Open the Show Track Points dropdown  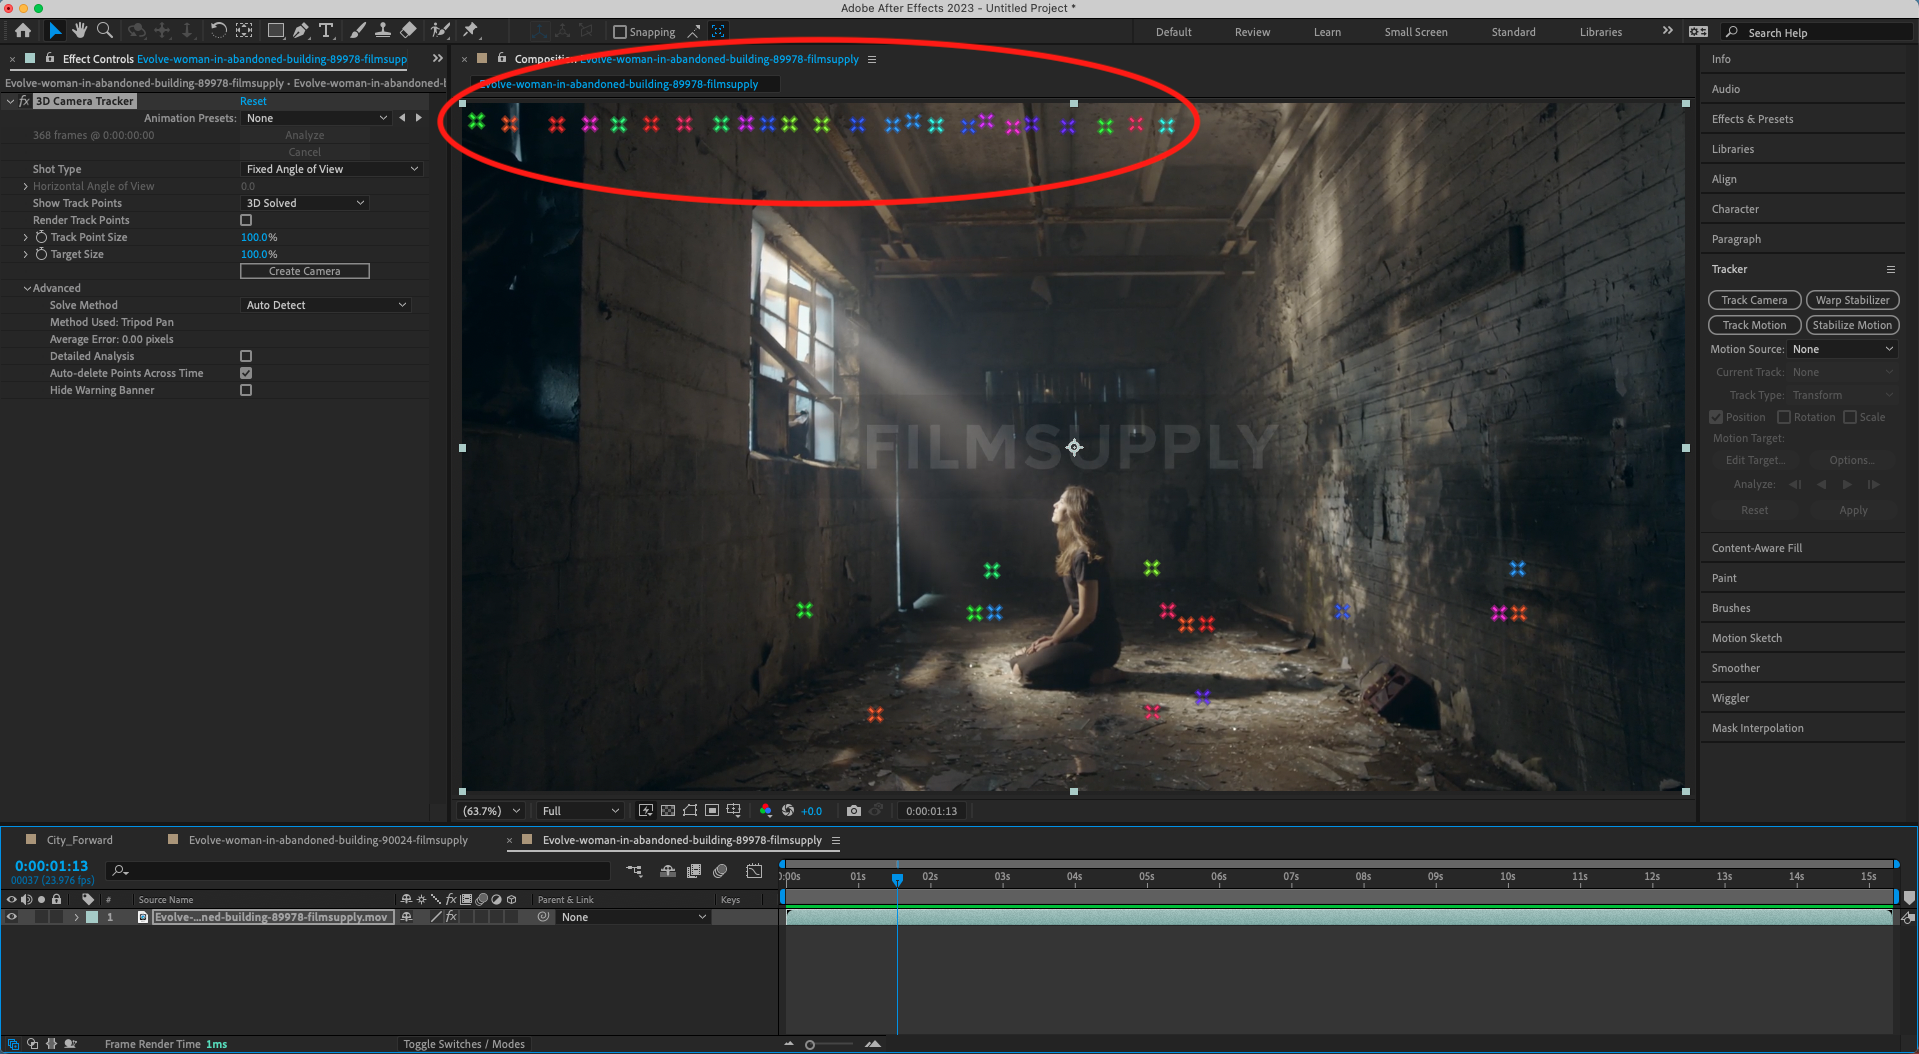coord(305,203)
